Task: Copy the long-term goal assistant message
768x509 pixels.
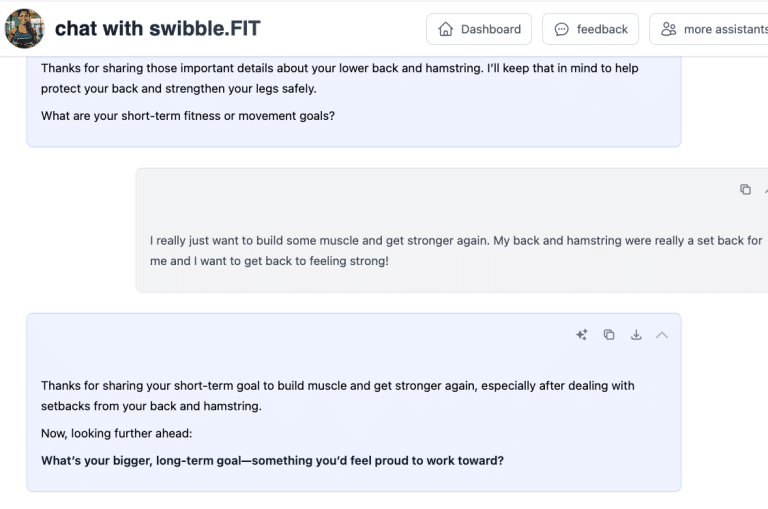Action: (x=608, y=335)
